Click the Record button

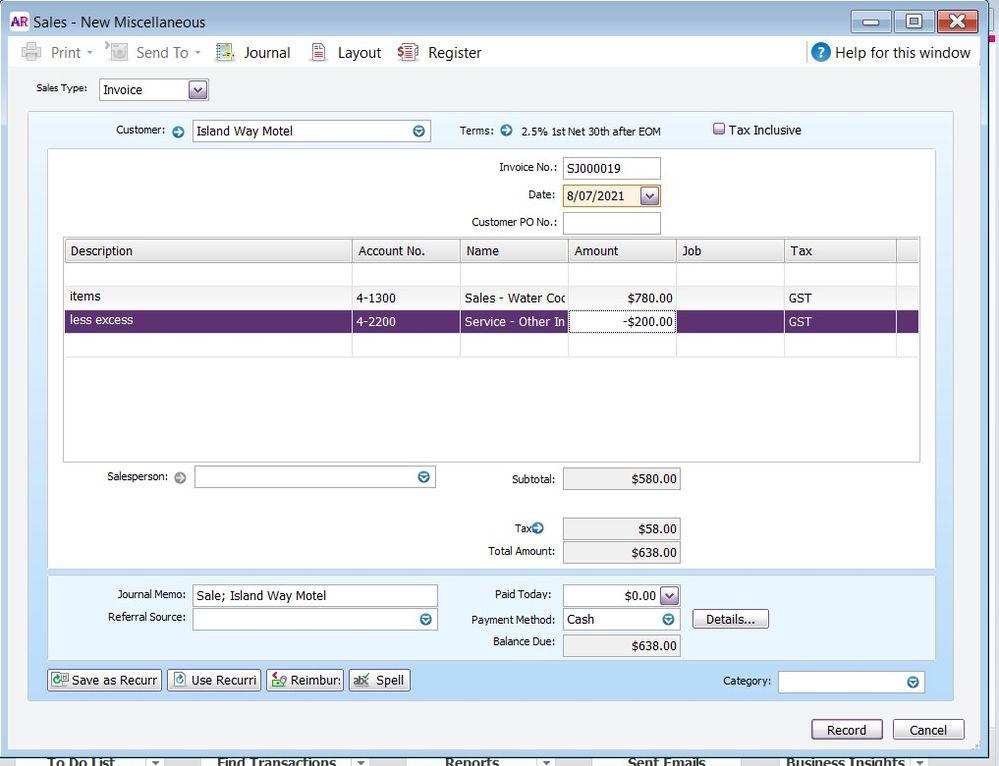point(846,730)
